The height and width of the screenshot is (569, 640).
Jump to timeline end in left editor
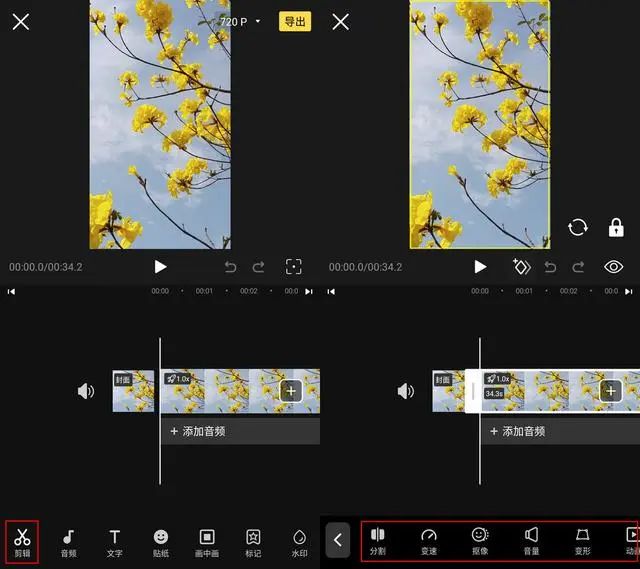point(309,291)
